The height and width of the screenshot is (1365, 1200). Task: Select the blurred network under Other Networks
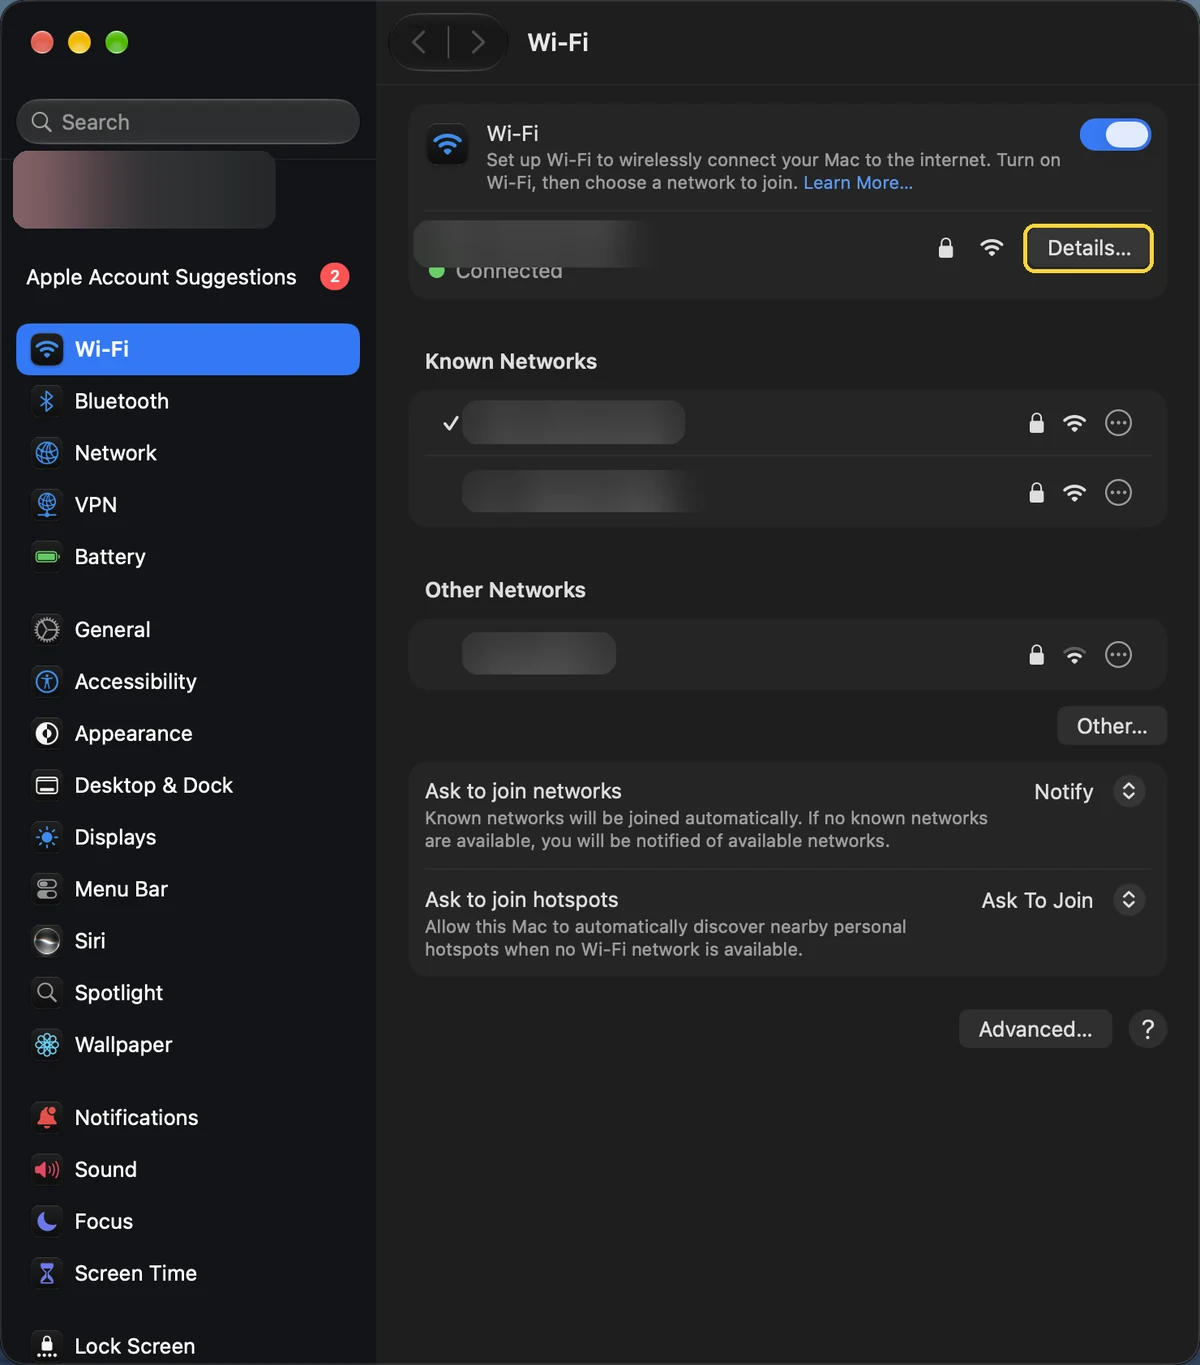(x=539, y=653)
